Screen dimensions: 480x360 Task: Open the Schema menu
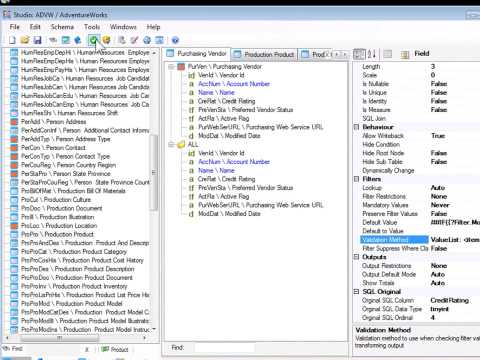pyautogui.click(x=62, y=27)
